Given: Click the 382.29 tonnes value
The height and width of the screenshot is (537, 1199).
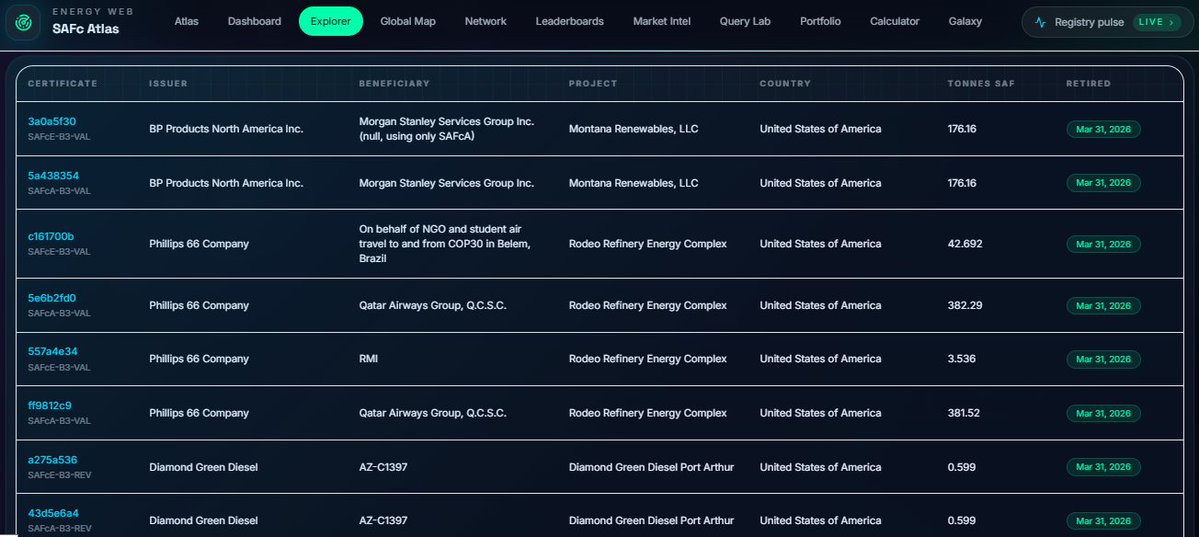Looking at the screenshot, I should (x=965, y=305).
